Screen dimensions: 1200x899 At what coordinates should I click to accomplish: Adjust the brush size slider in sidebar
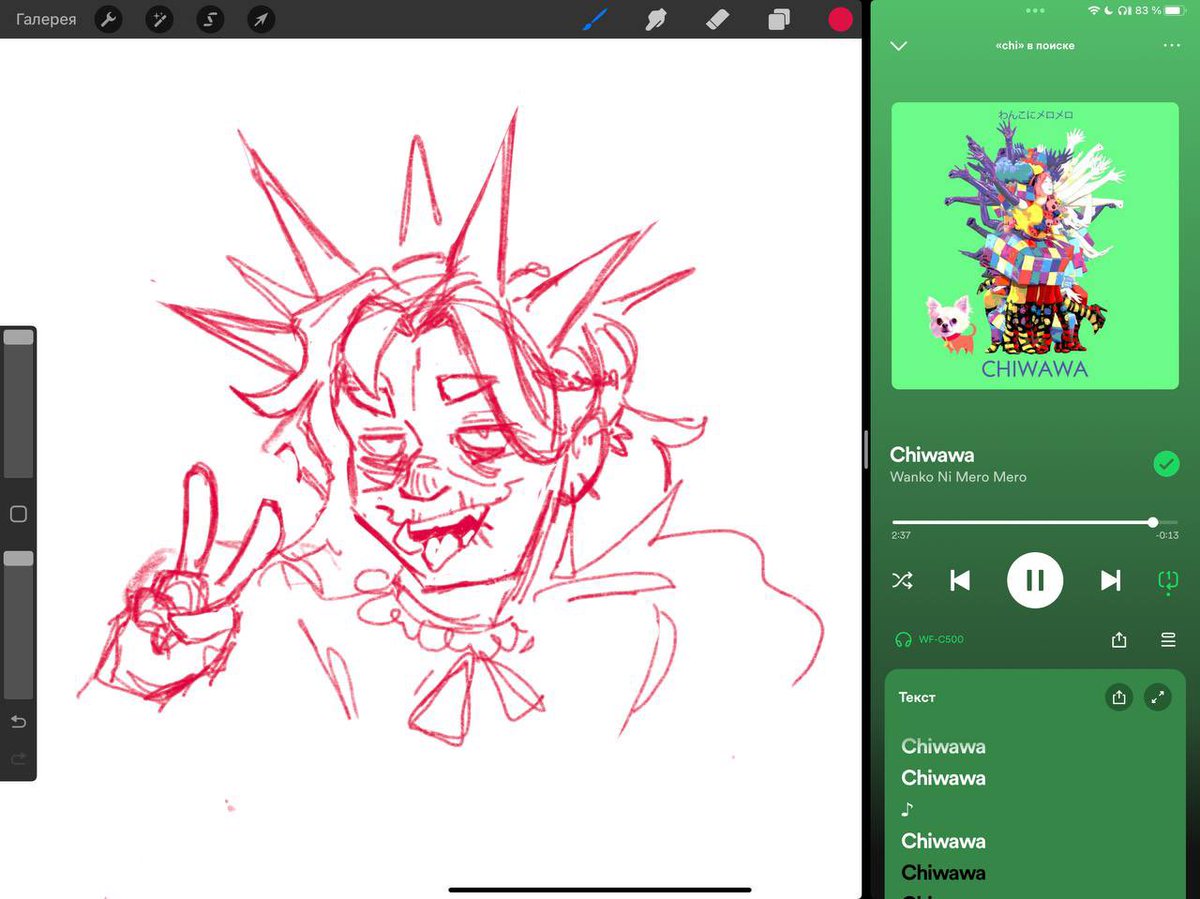point(19,404)
